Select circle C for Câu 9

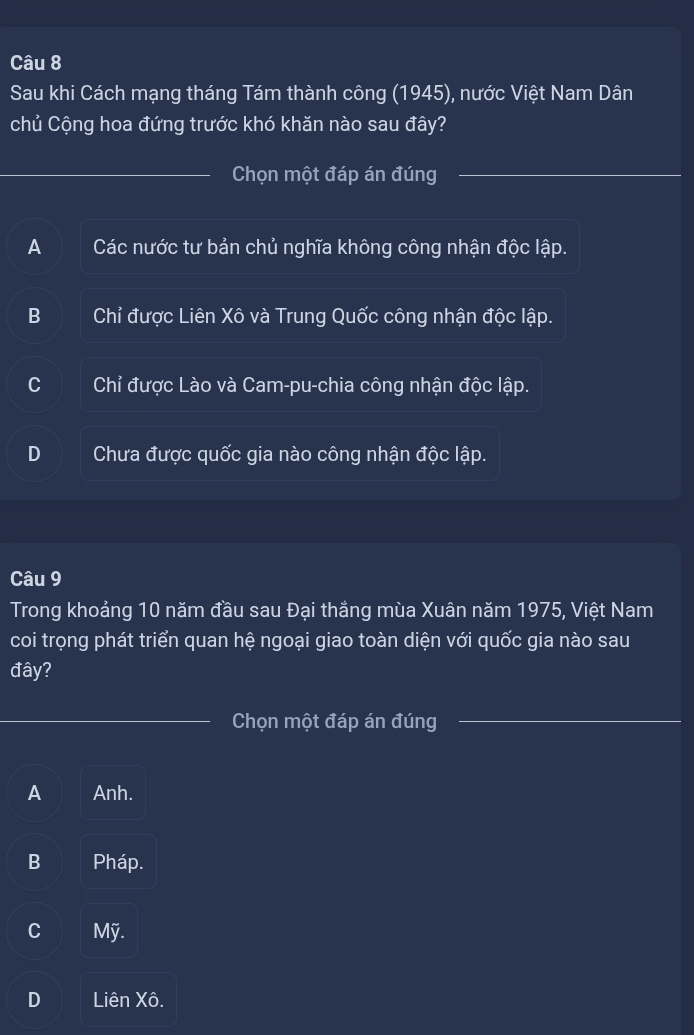tap(34, 931)
